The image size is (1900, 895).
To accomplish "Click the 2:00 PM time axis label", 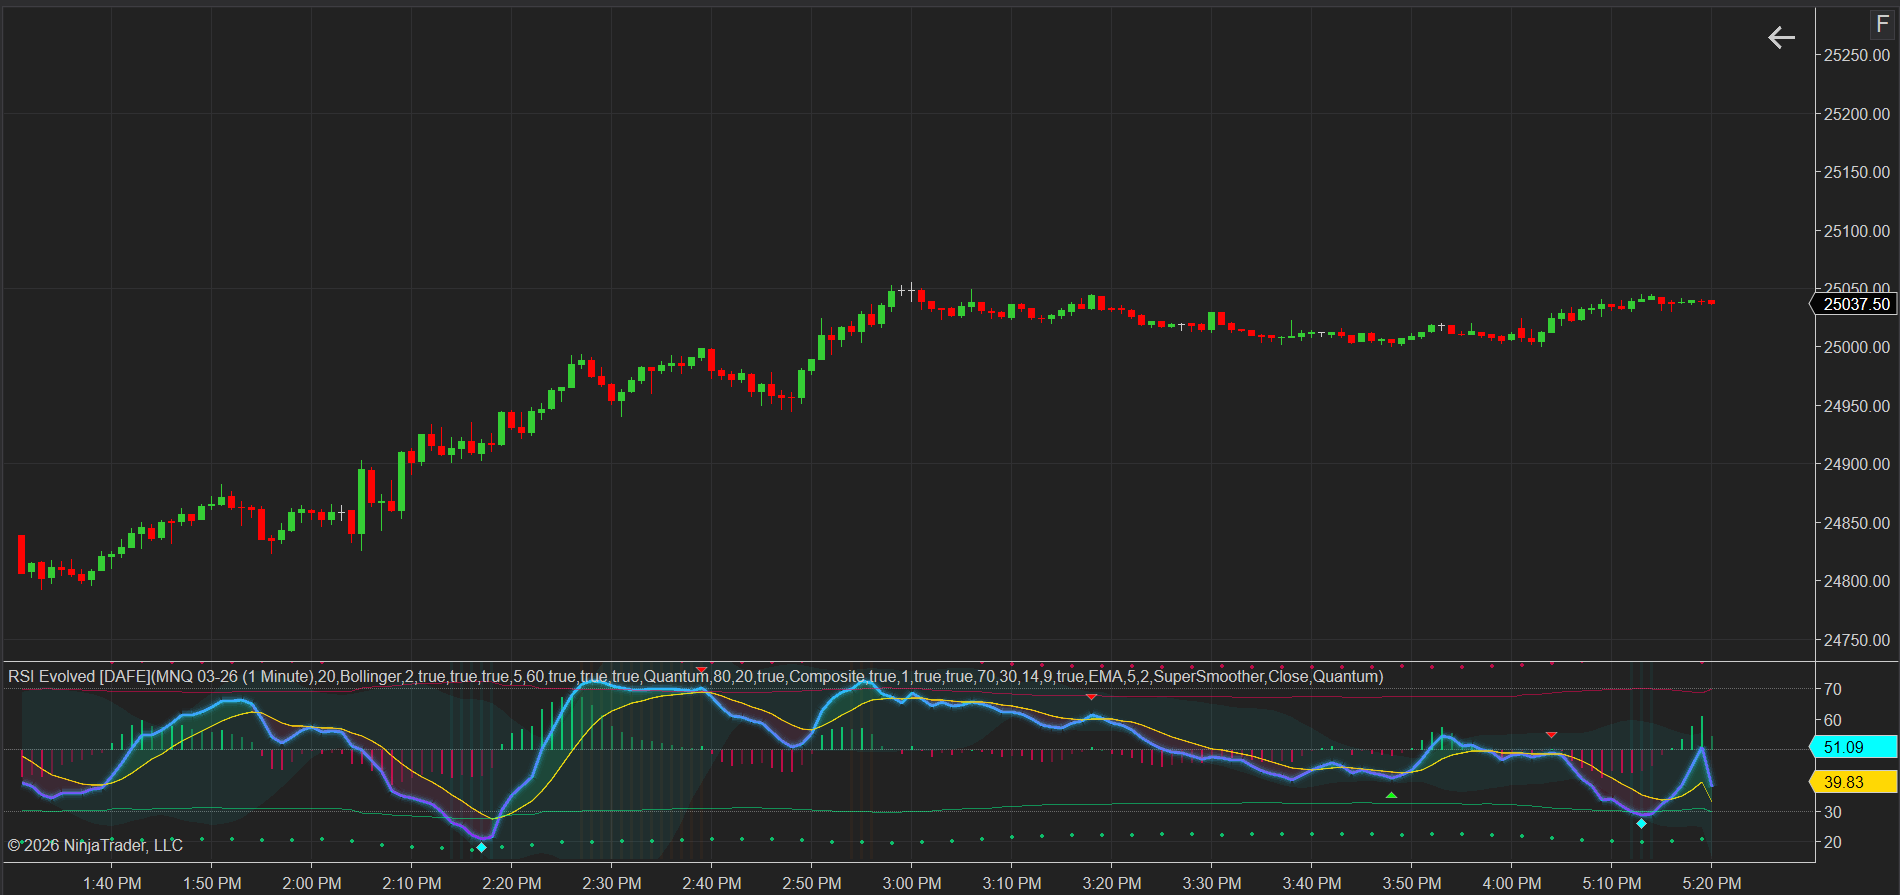I will pos(312,883).
